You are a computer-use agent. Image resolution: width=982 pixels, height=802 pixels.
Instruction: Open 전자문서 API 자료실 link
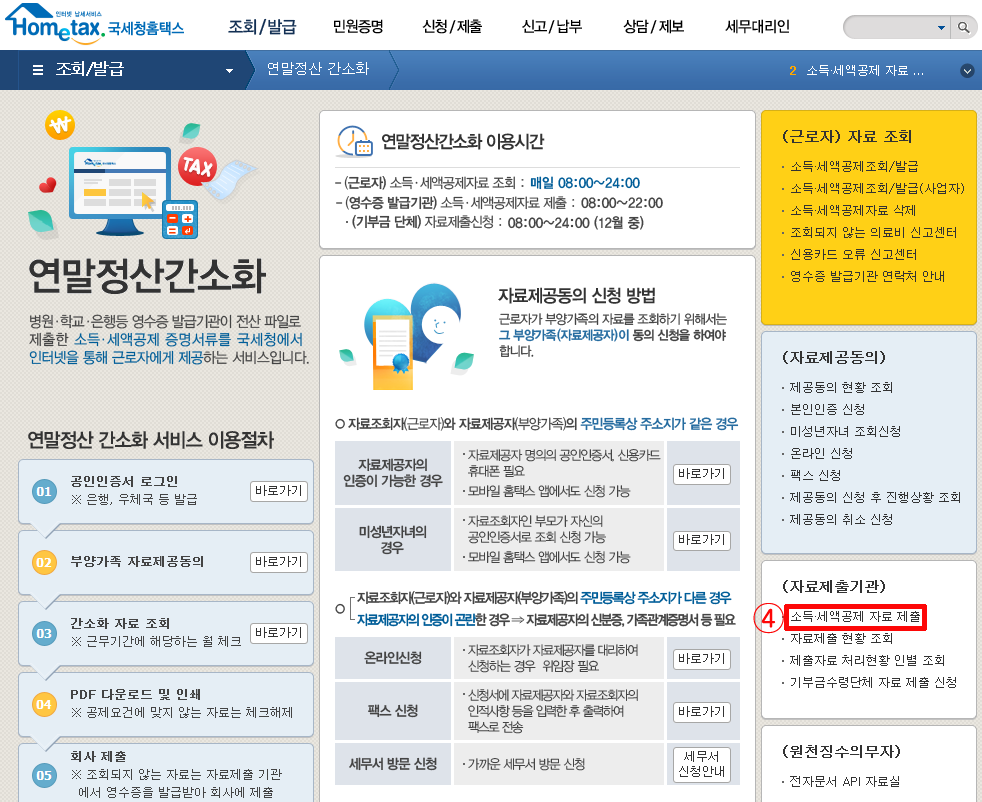click(x=844, y=781)
